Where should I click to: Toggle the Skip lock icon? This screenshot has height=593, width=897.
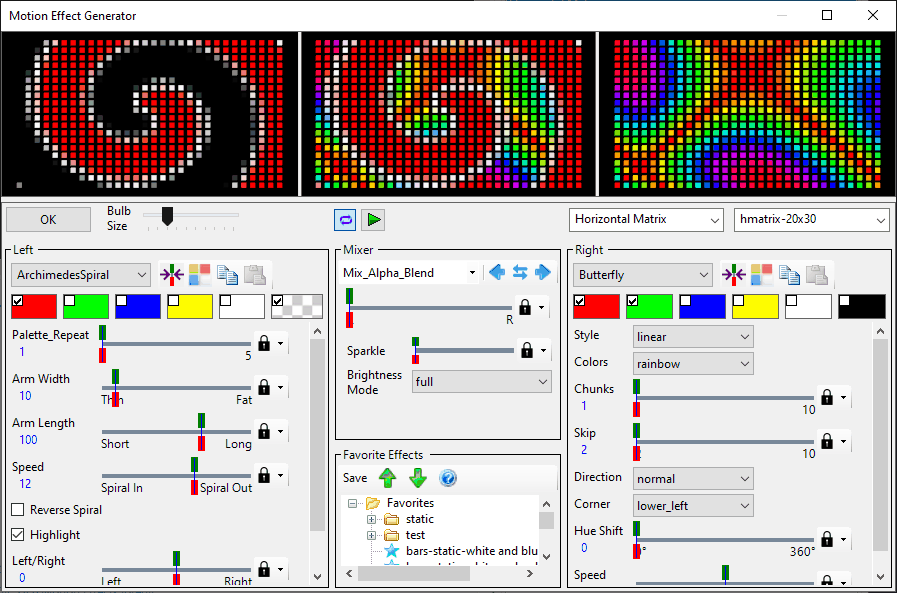[827, 441]
